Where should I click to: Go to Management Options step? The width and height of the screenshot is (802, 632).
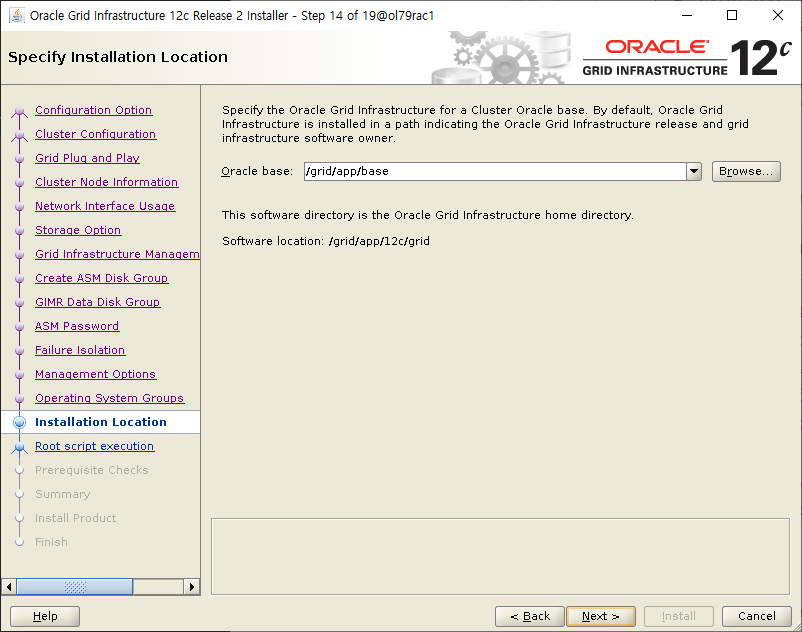tap(95, 374)
